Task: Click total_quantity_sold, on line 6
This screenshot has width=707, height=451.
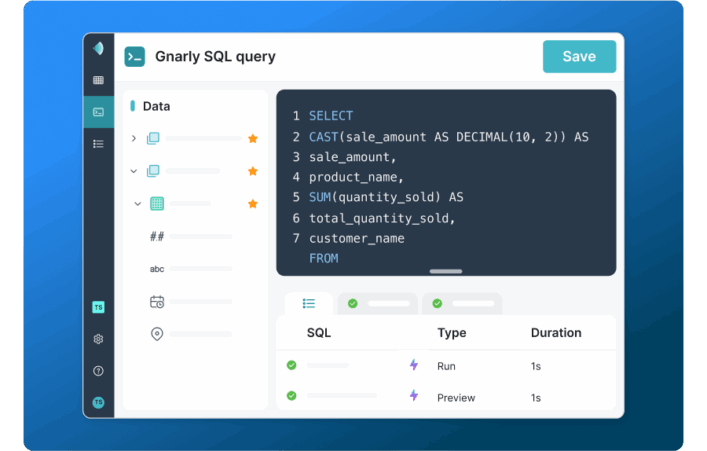Action: coord(382,218)
